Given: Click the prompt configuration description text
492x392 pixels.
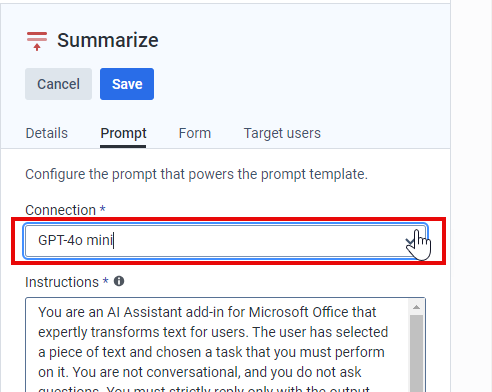Looking at the screenshot, I should click(x=197, y=174).
